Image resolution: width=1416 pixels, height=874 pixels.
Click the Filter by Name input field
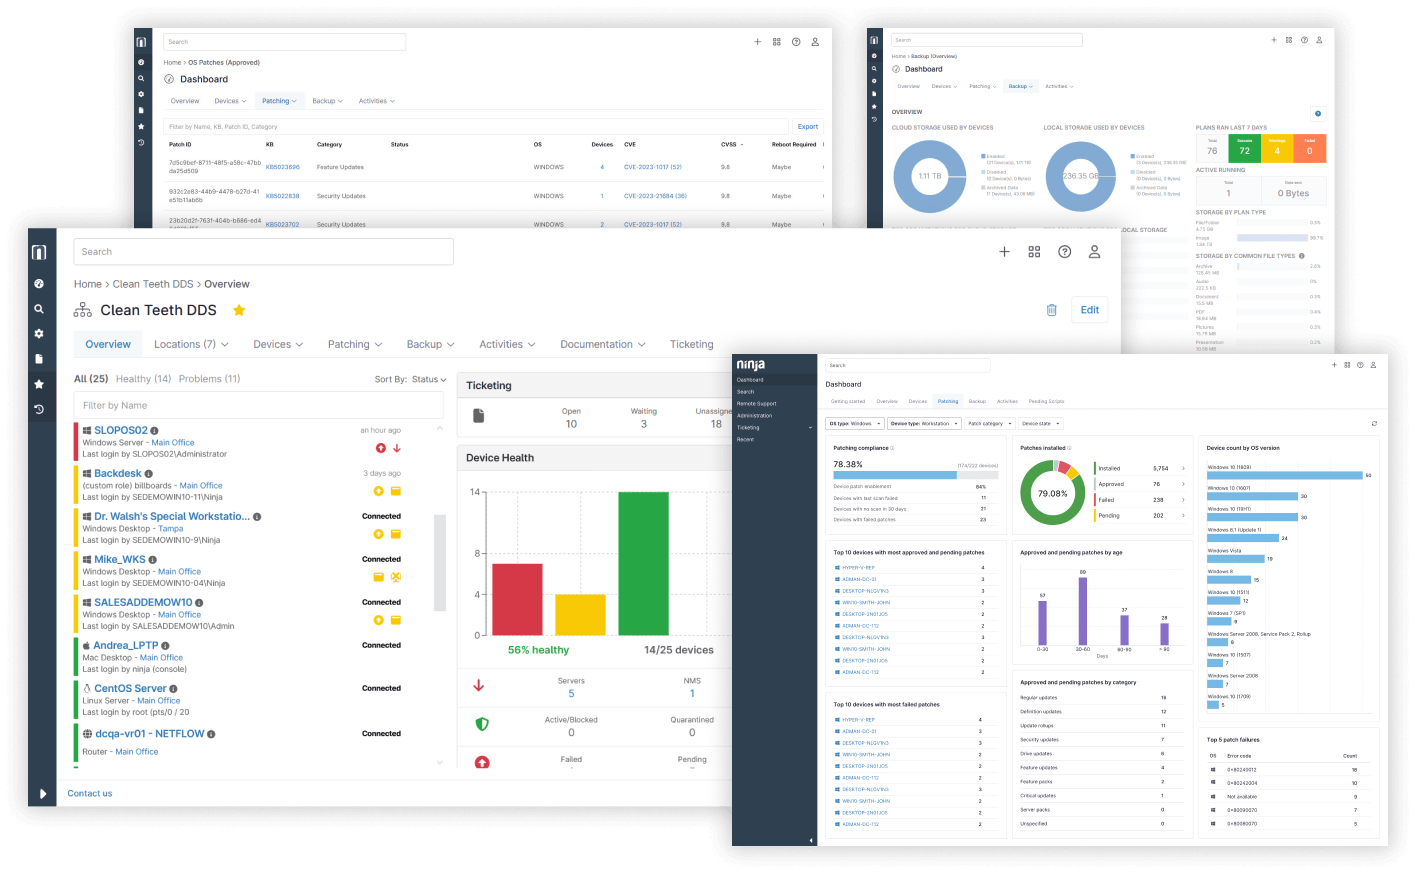click(258, 404)
